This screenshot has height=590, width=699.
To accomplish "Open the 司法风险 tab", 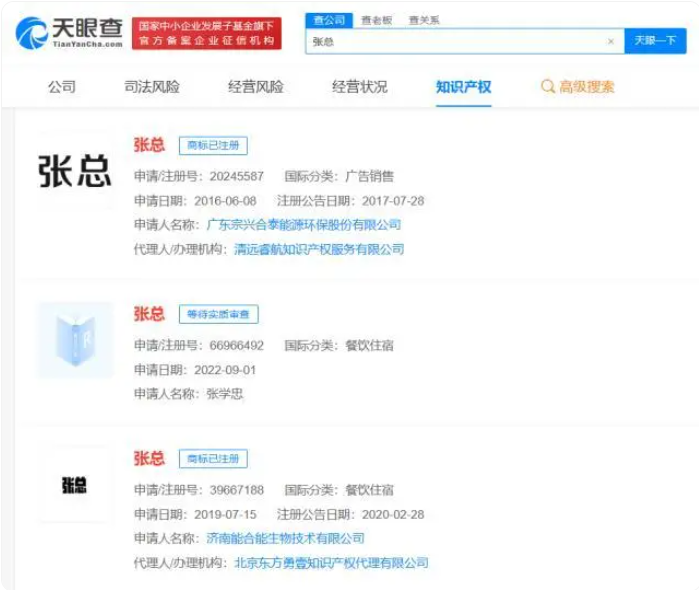I will point(152,87).
